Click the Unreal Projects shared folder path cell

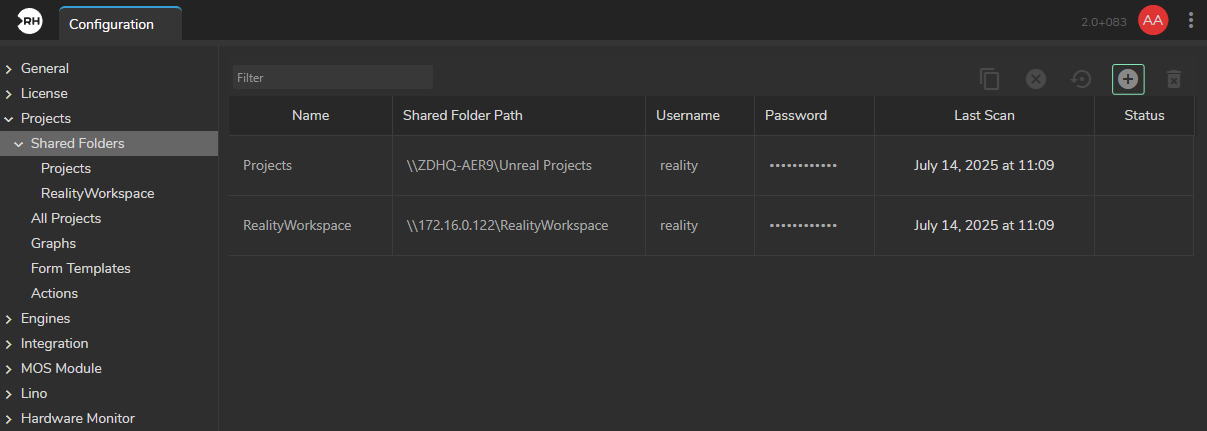pyautogui.click(x=499, y=165)
